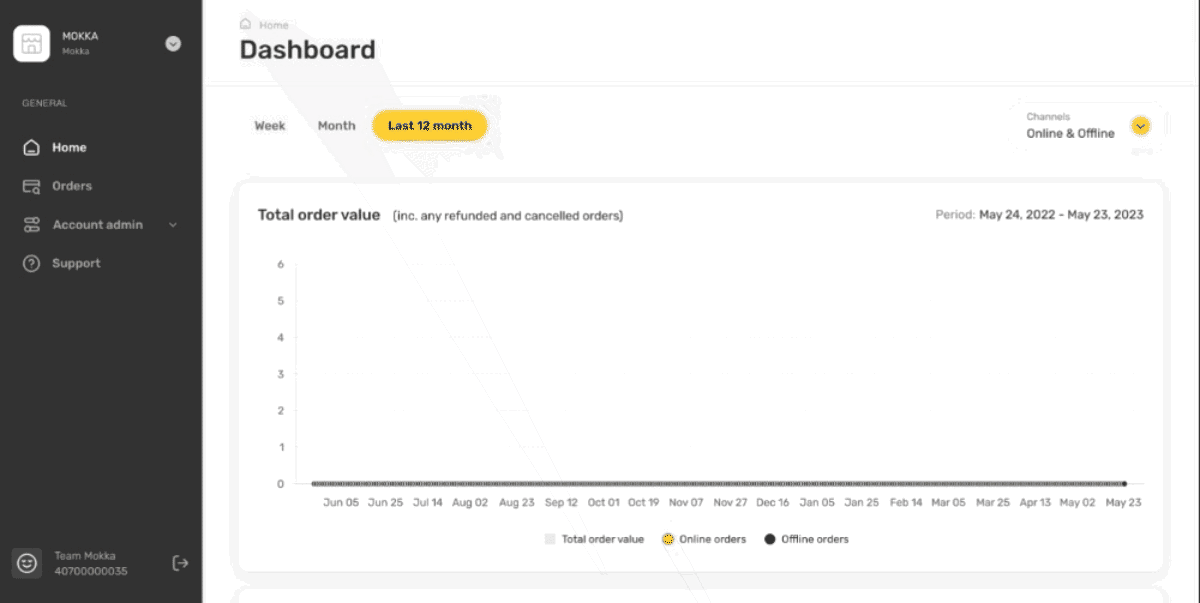Image resolution: width=1200 pixels, height=603 pixels.
Task: Click the Home icon in sidebar
Action: (x=32, y=148)
